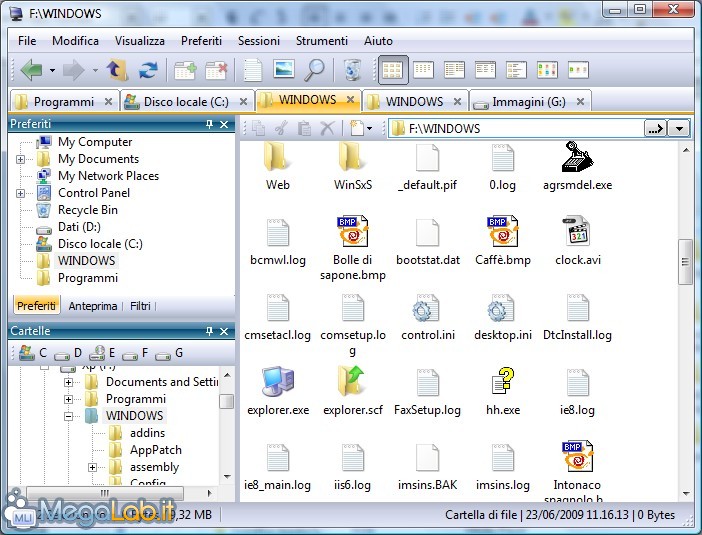The image size is (702, 535).
Task: Expand the assembly folder node
Action: pos(92,467)
